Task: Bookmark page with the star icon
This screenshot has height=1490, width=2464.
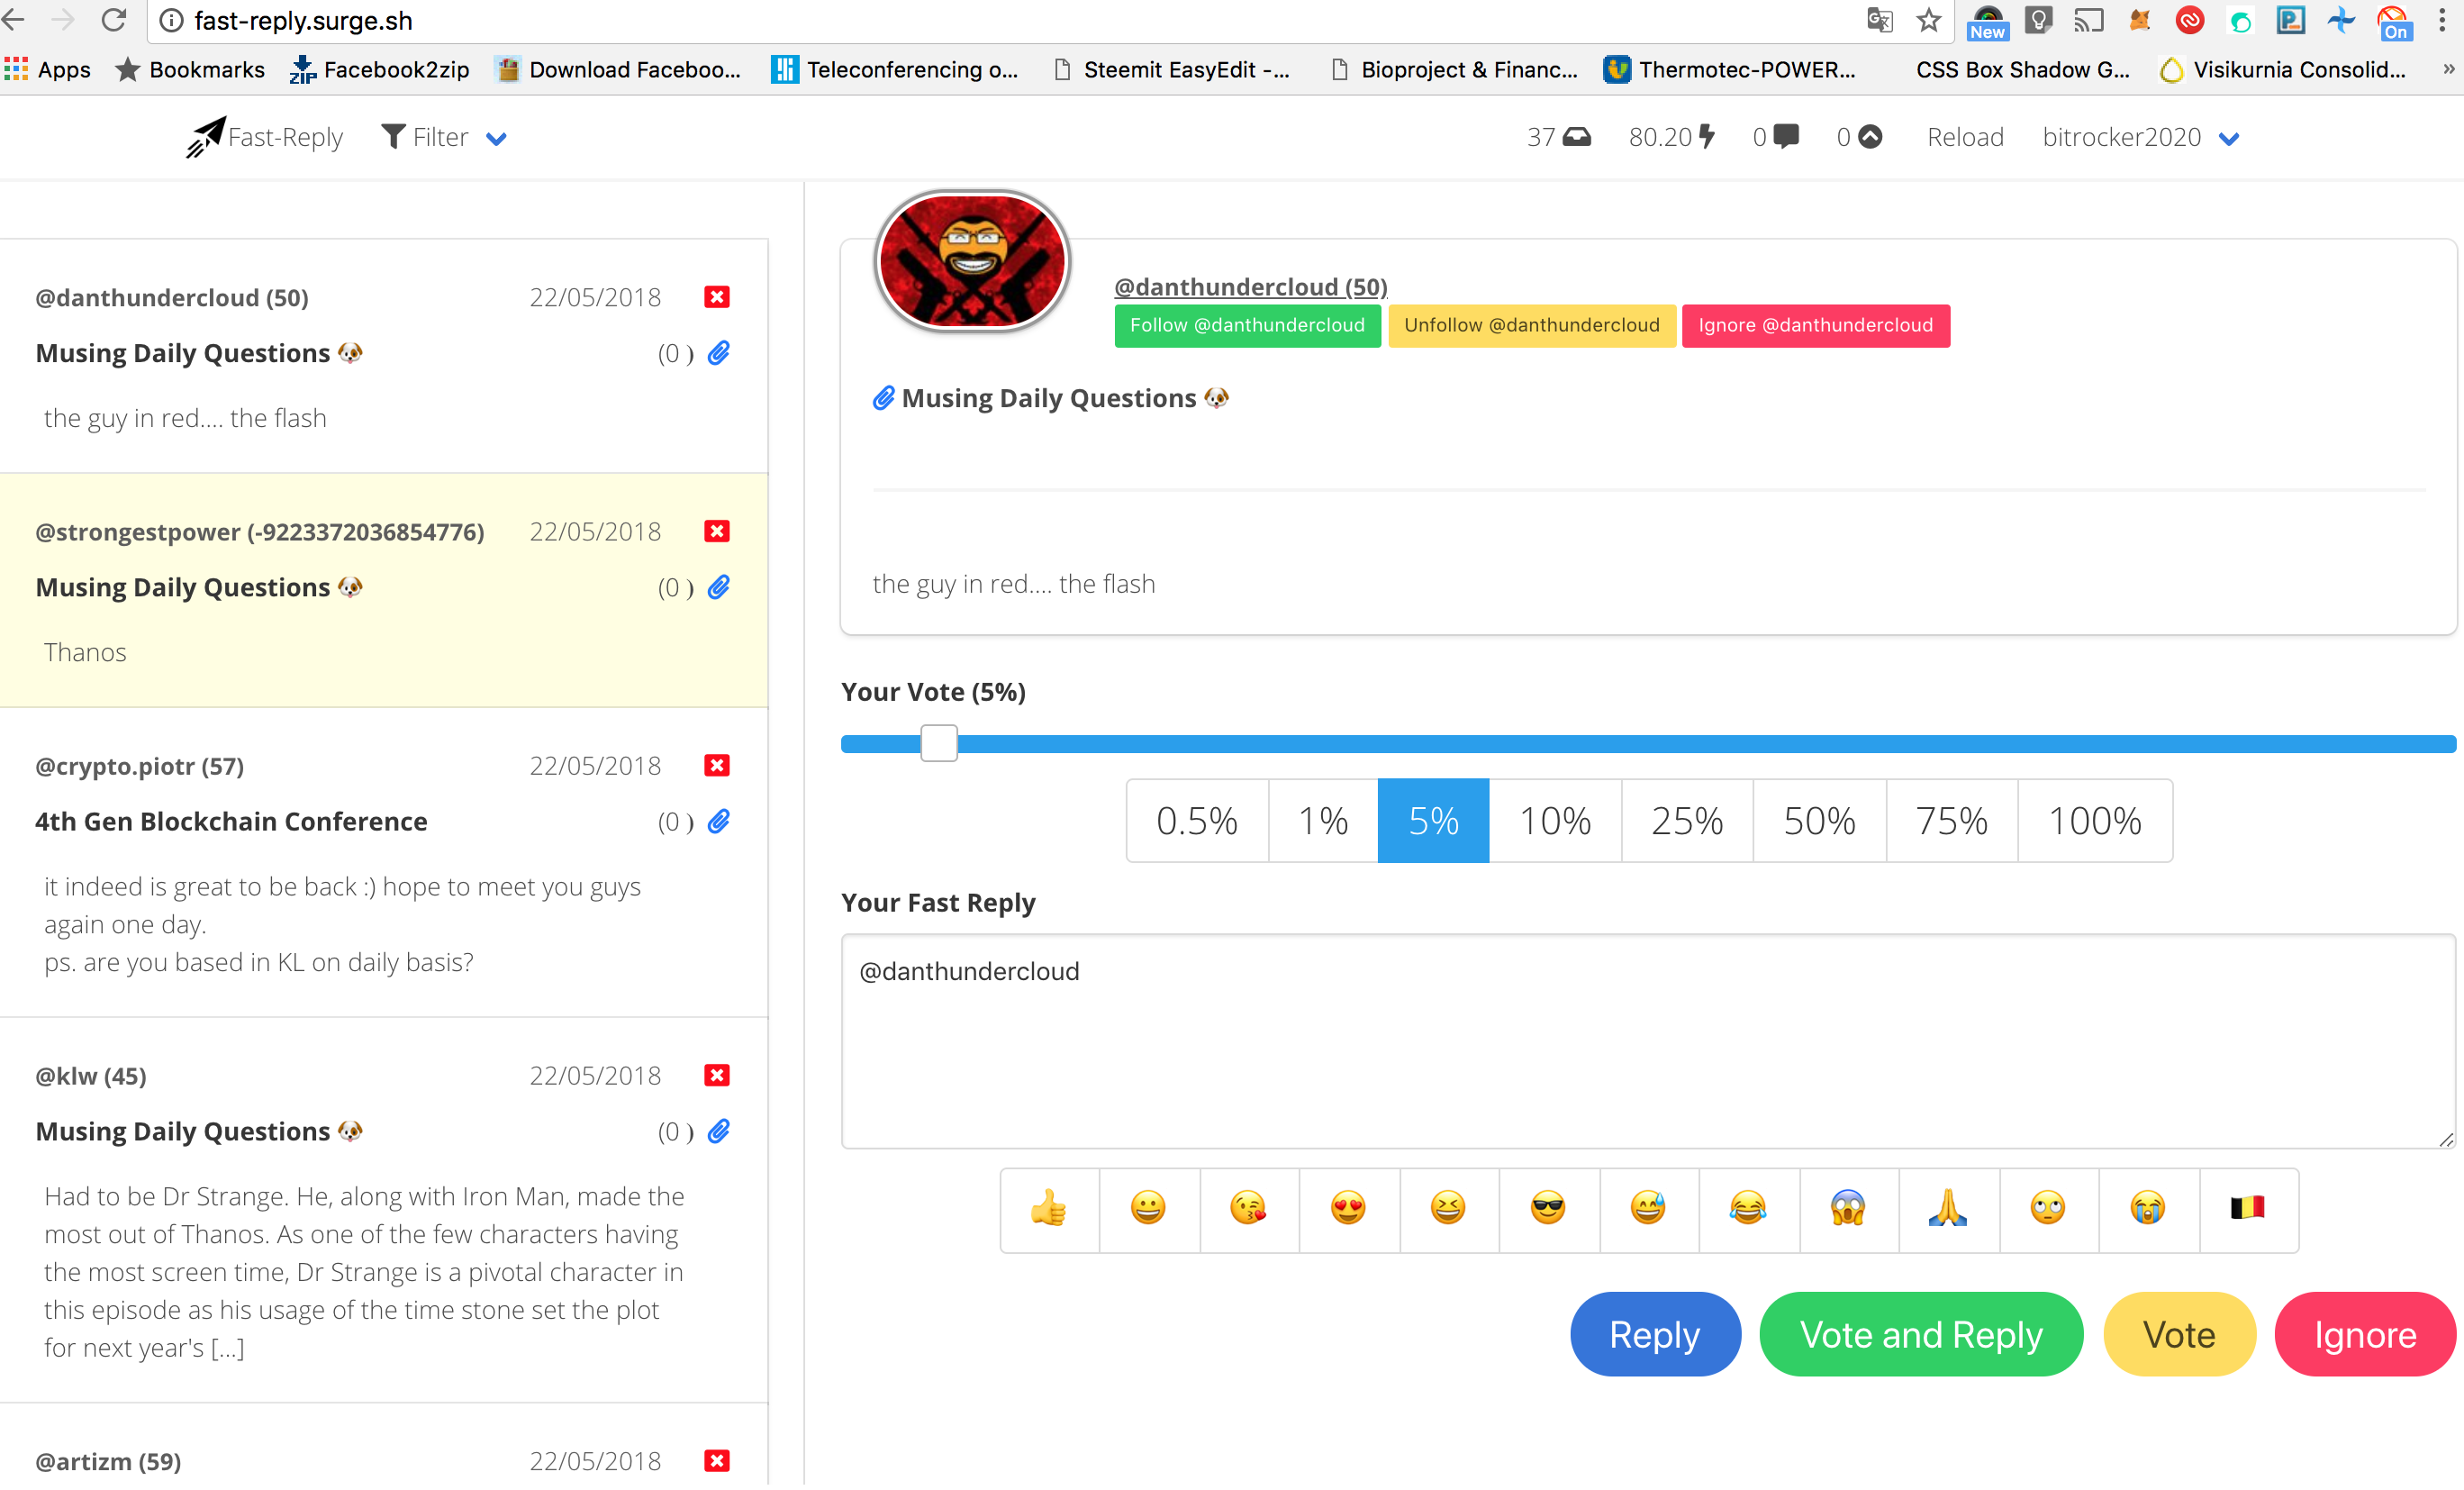Action: [x=1928, y=20]
